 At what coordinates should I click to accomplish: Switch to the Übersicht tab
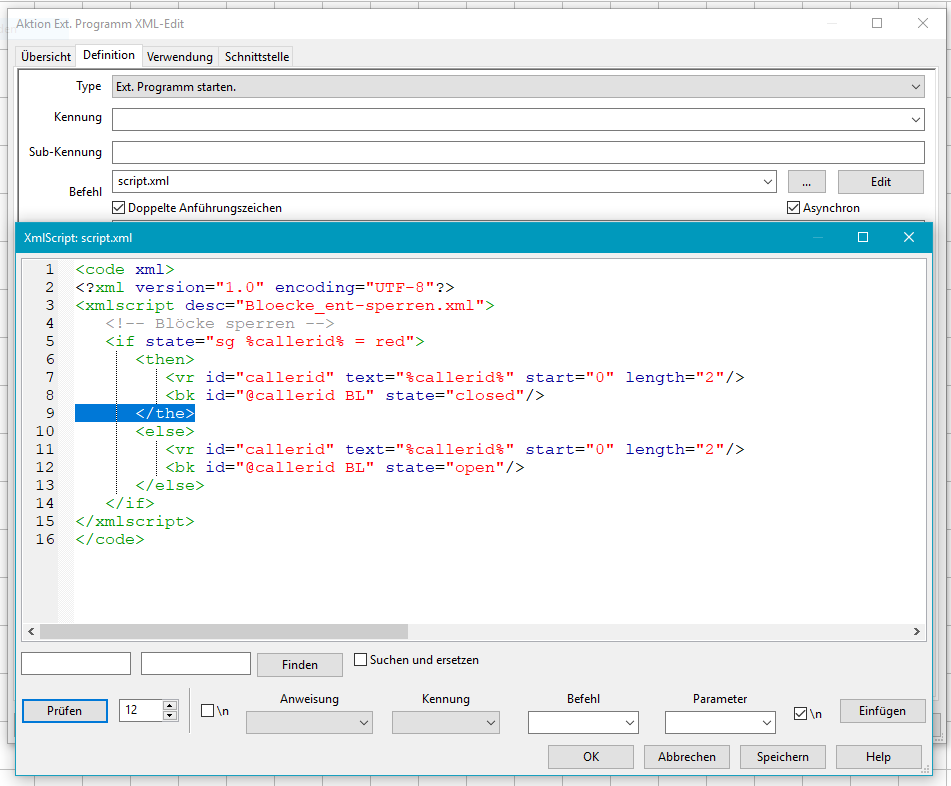(46, 57)
